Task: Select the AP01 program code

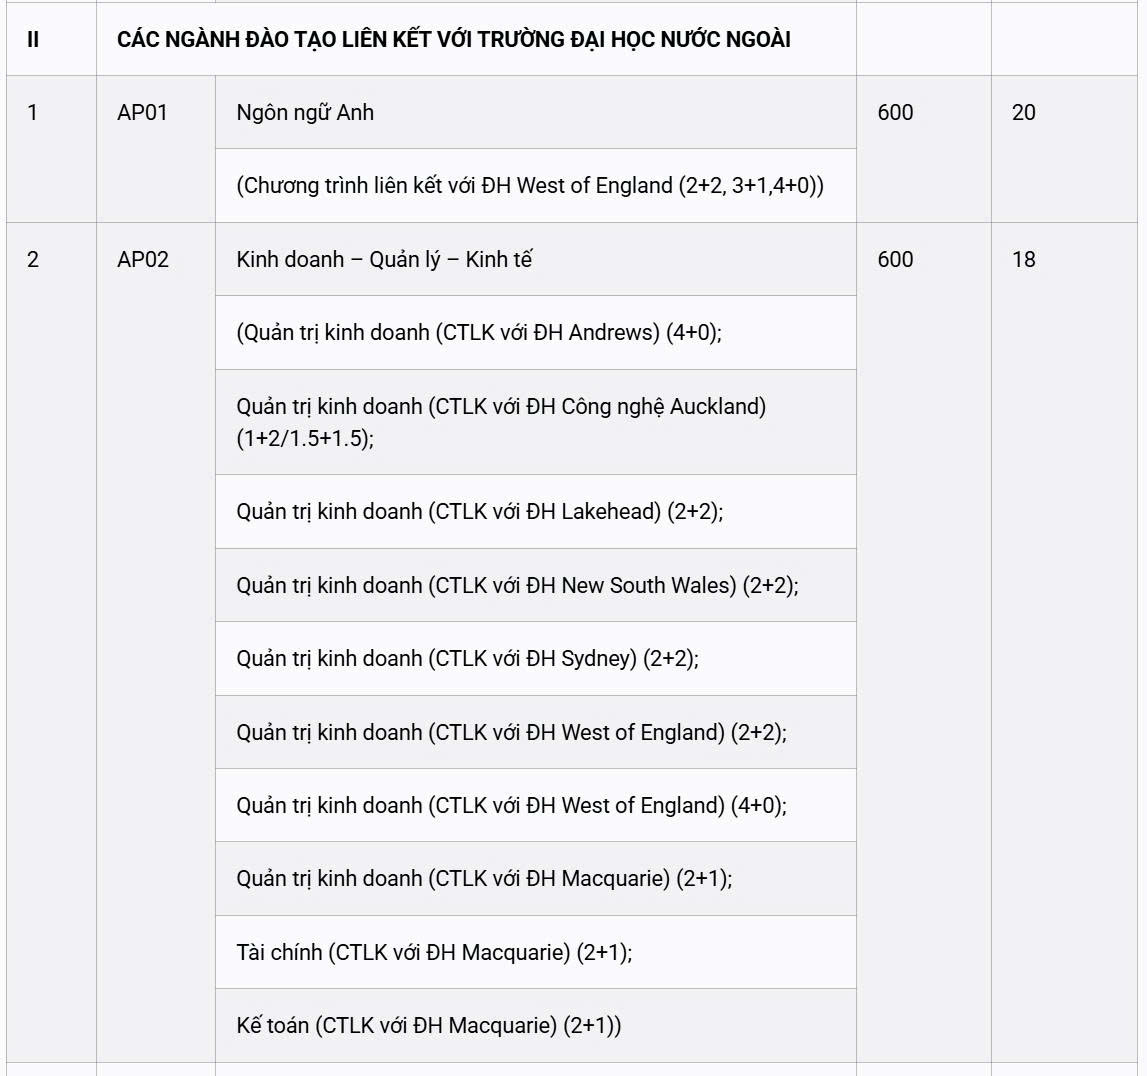Action: tap(142, 112)
